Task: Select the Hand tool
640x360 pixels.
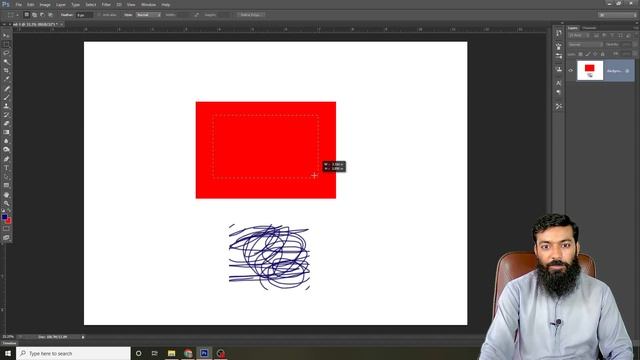Action: point(6,195)
